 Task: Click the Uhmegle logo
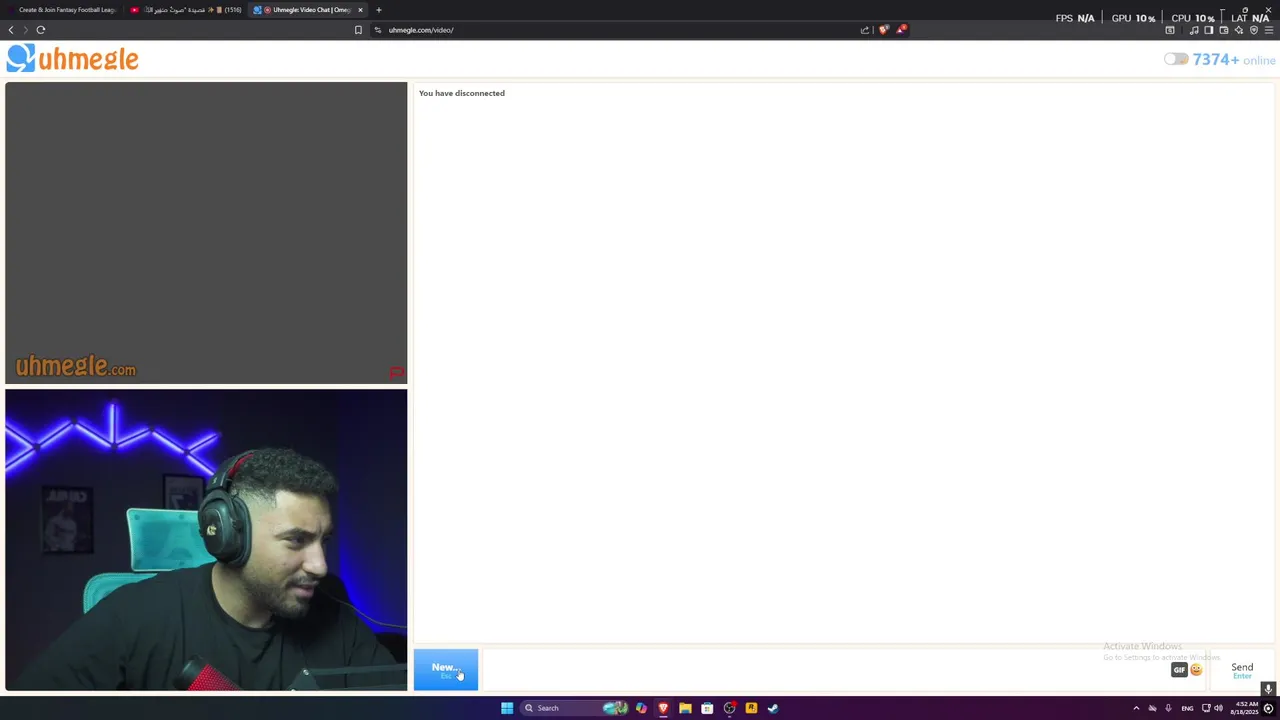click(x=72, y=59)
